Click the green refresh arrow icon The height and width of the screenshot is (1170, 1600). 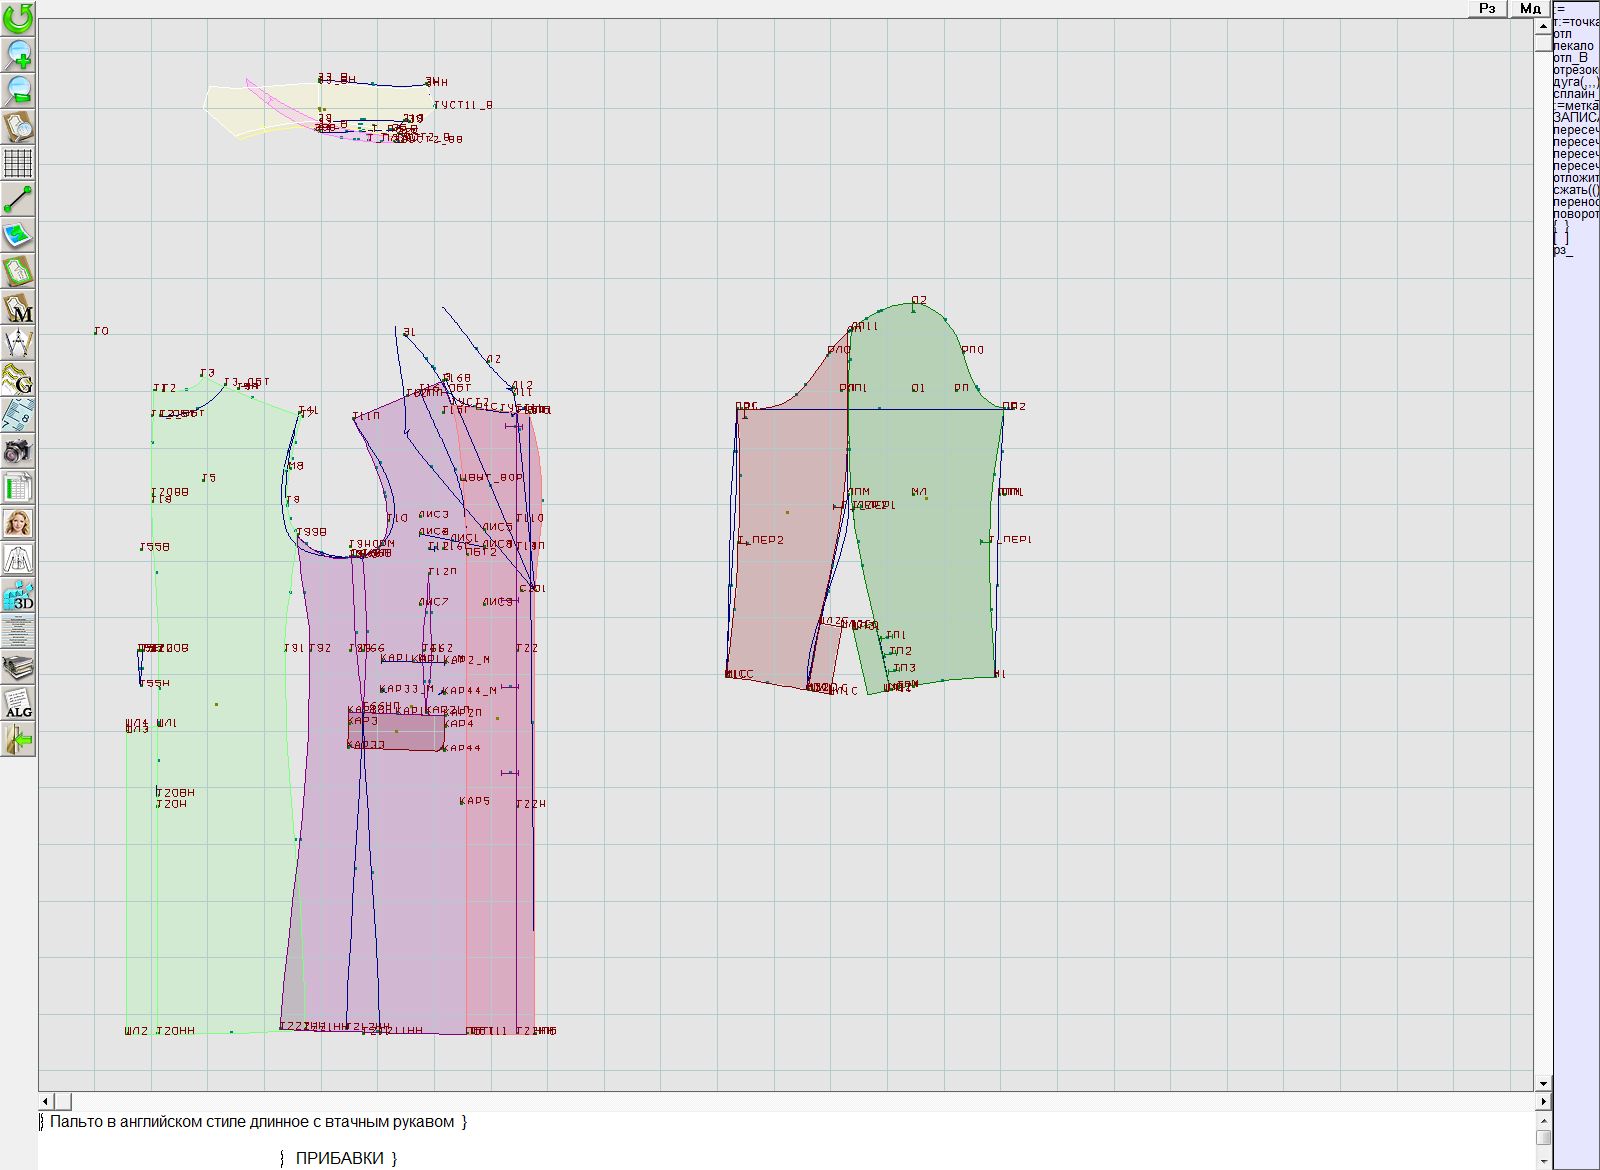18,18
